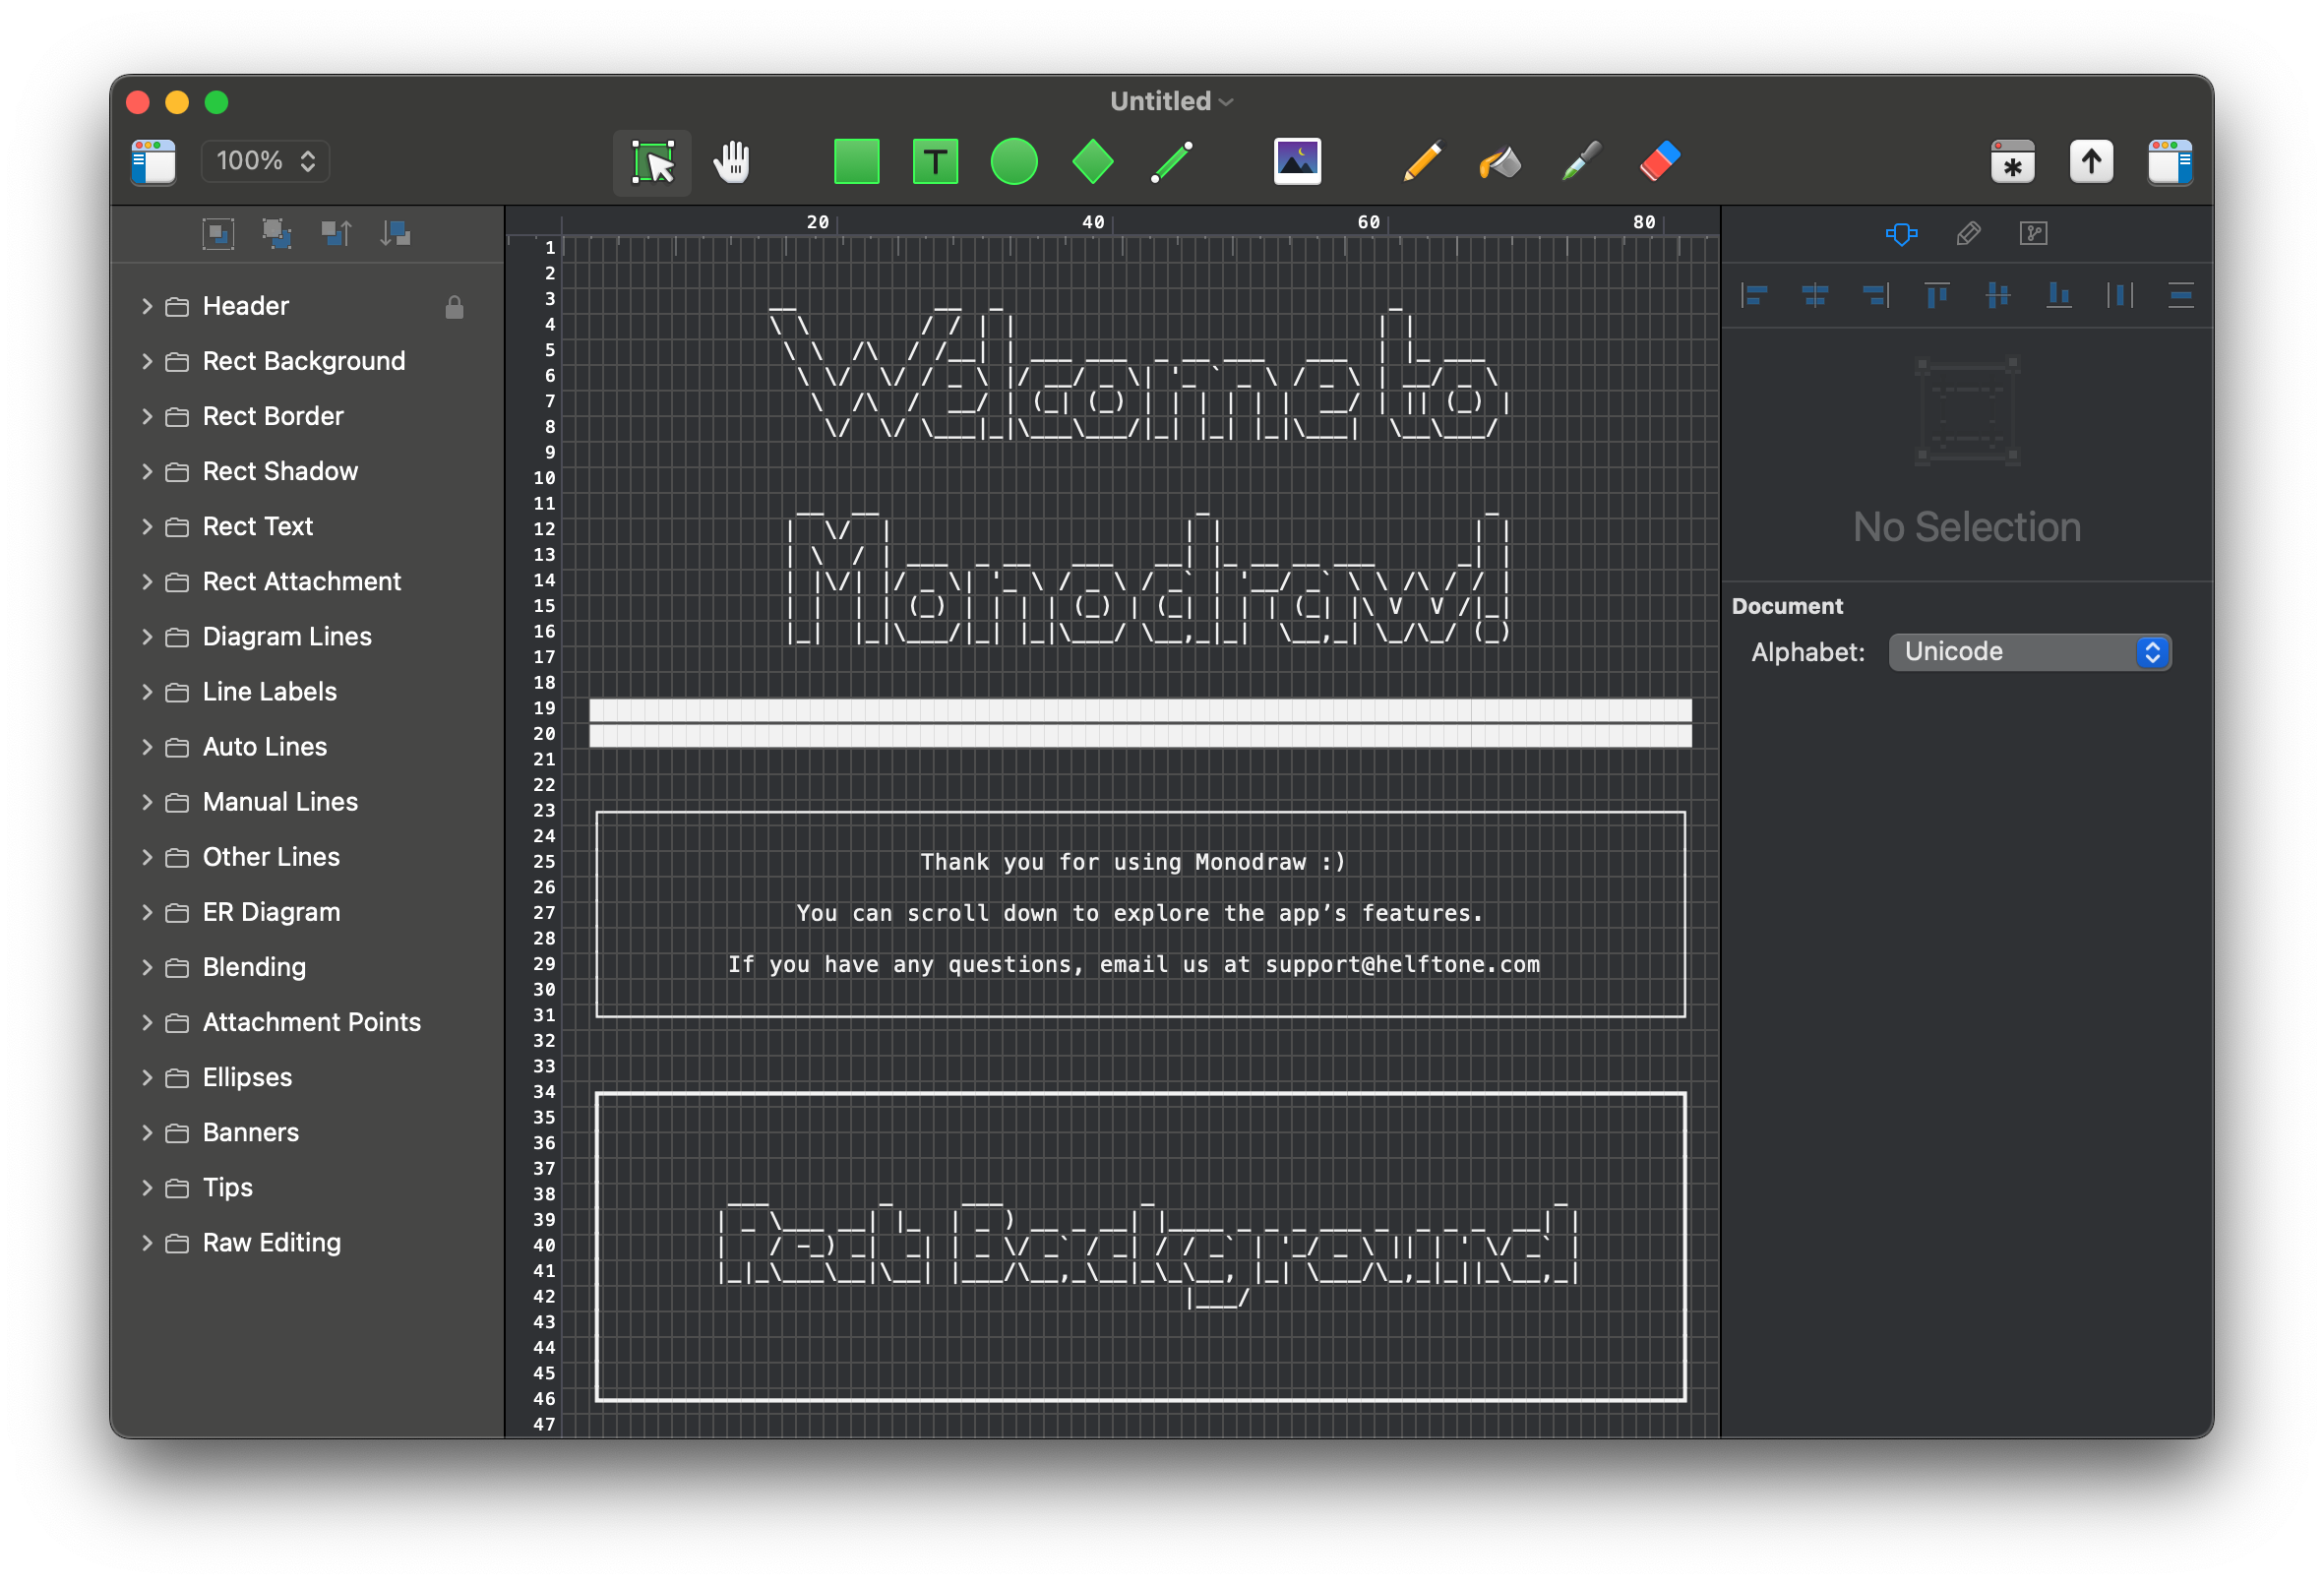The height and width of the screenshot is (1584, 2324).
Task: Open the Alphabet Unicode dropdown
Action: point(2029,652)
